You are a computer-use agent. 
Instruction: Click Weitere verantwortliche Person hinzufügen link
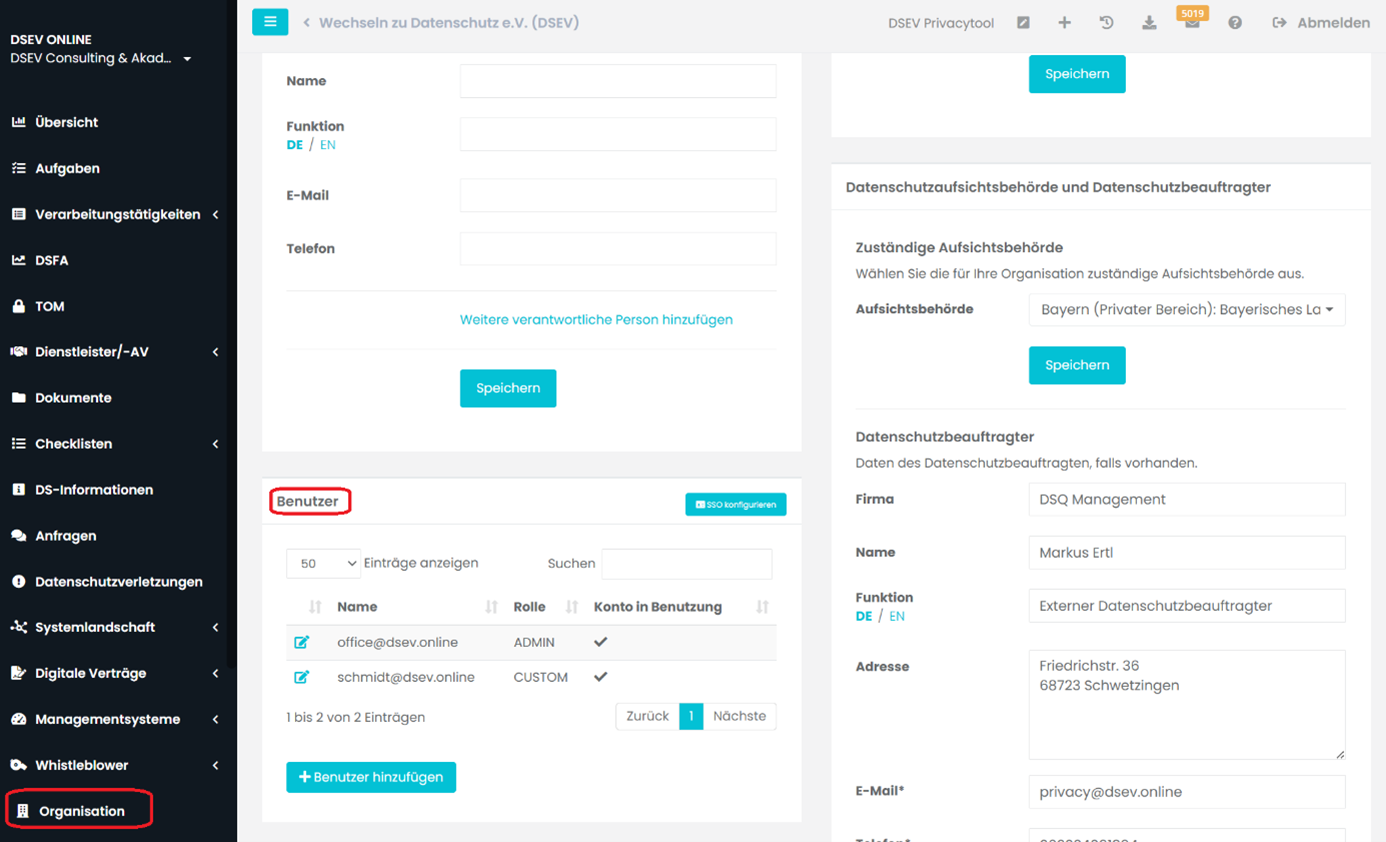pyautogui.click(x=596, y=320)
